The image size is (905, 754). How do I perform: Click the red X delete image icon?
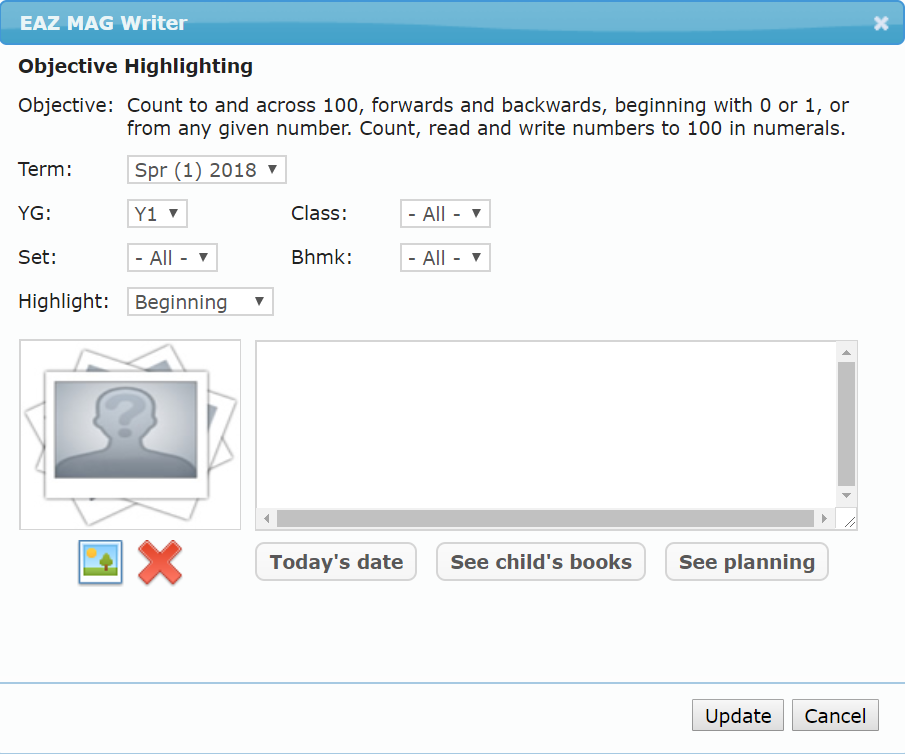click(x=160, y=562)
